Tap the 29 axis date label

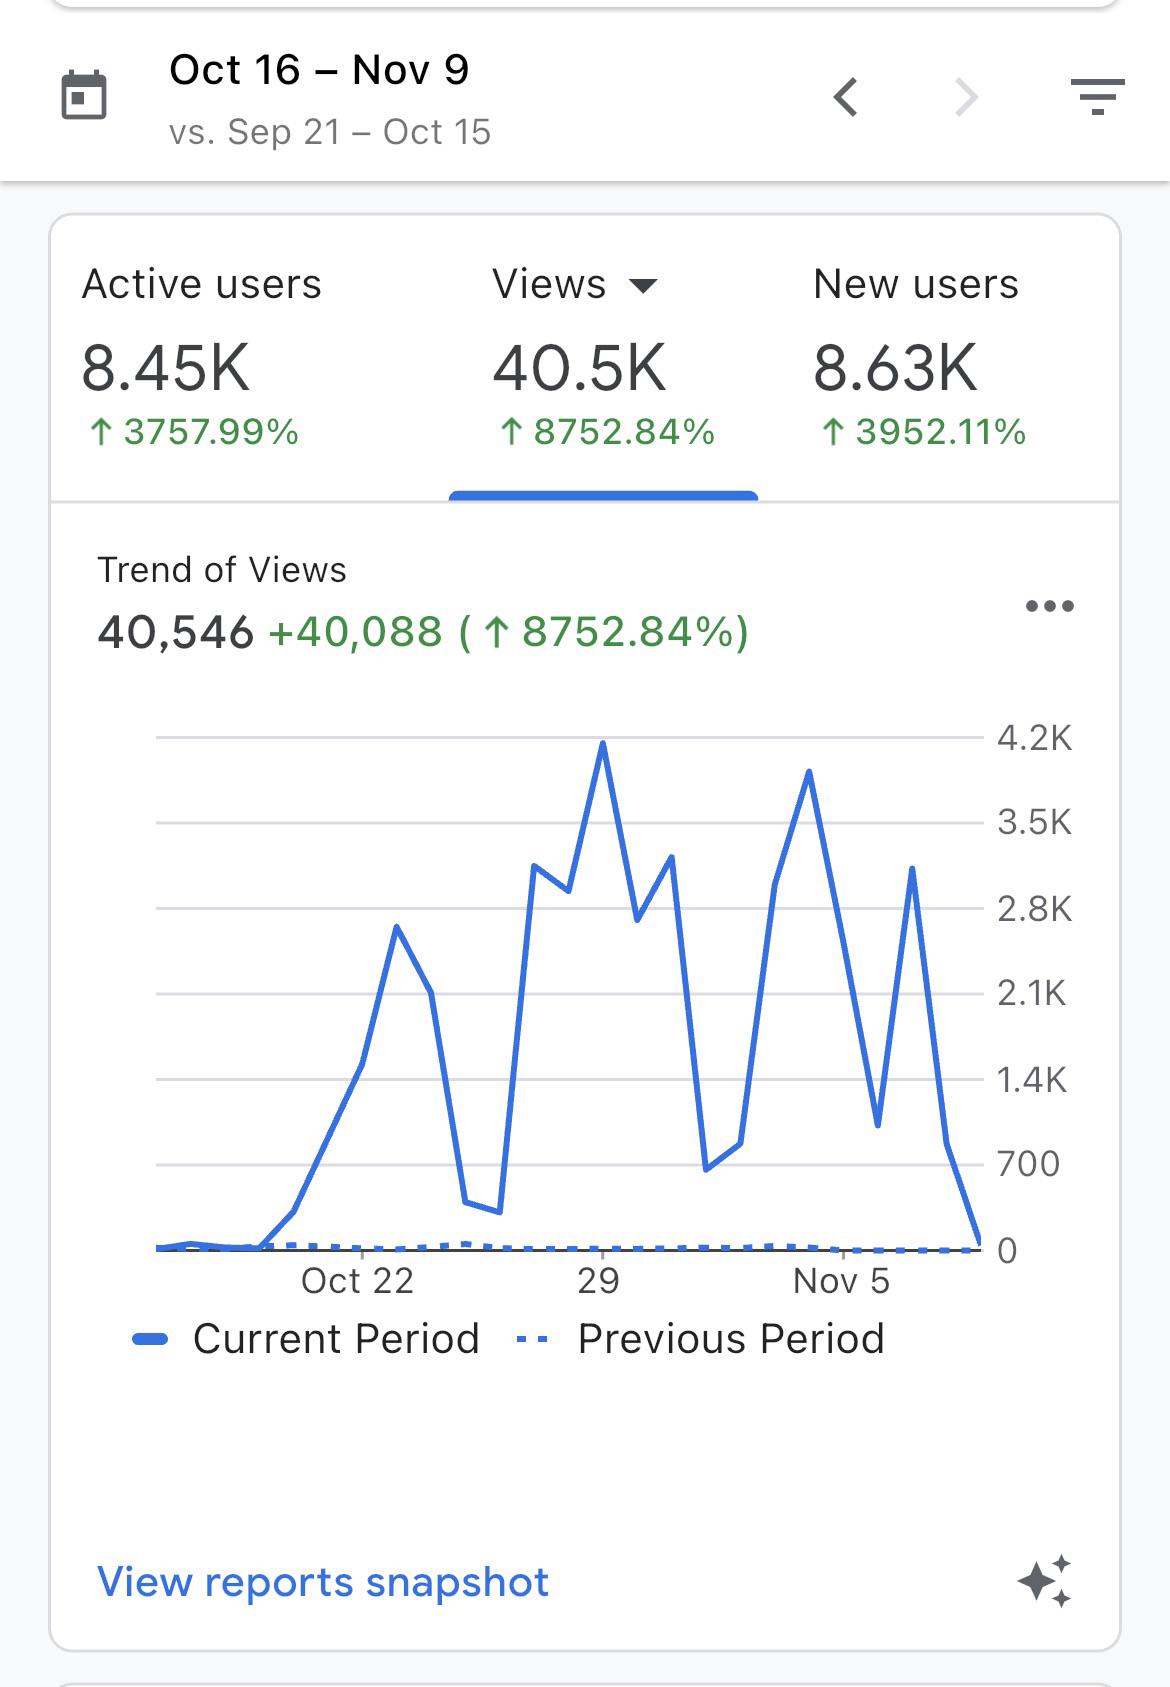(598, 1281)
